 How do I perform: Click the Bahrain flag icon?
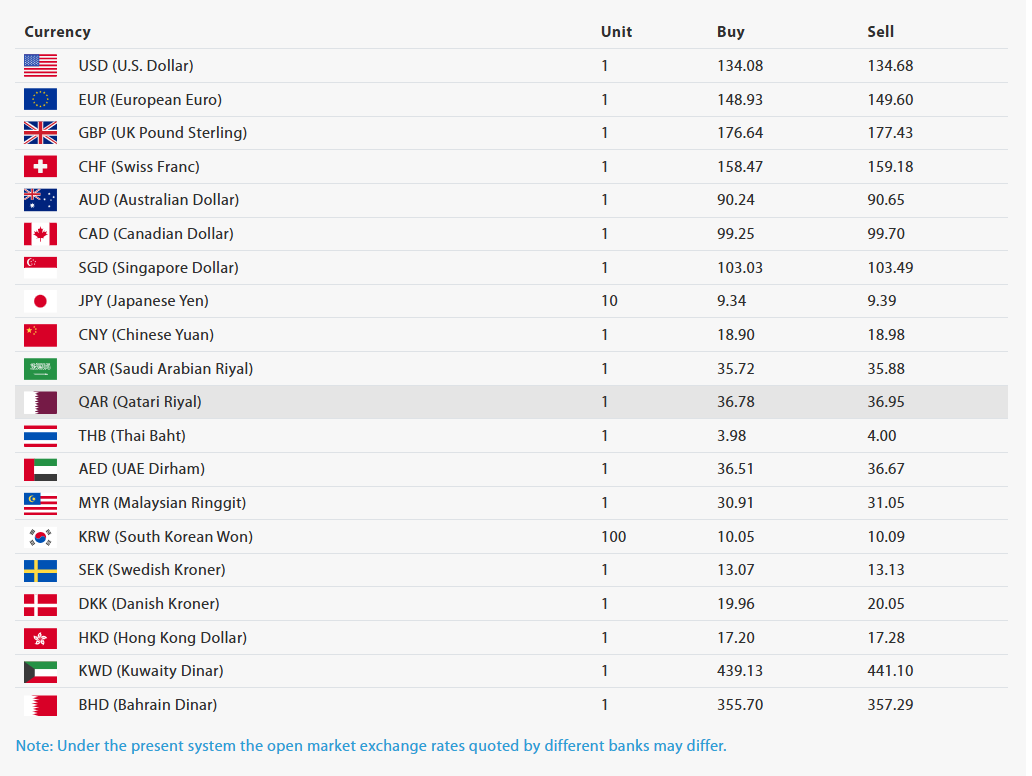40,705
